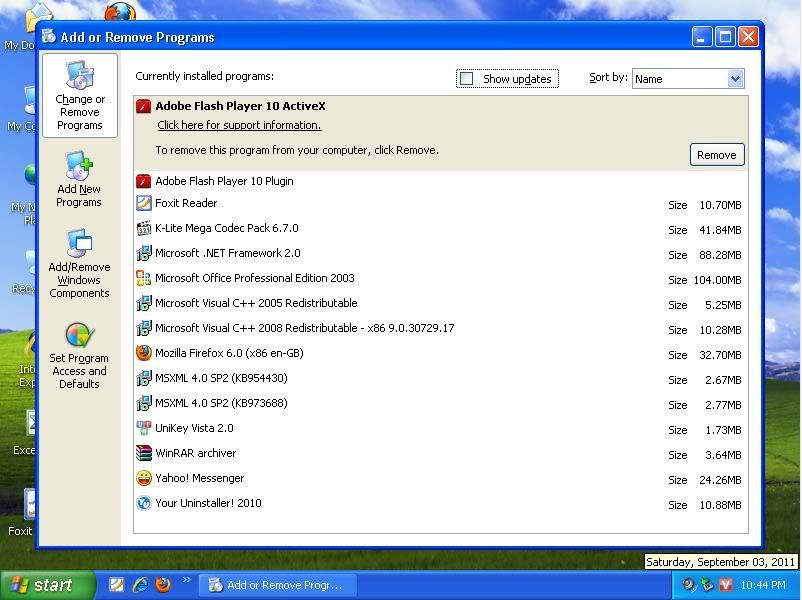This screenshot has width=802, height=600.
Task: Select 'Your Uninstaller! 2010' entry
Action: coord(208,503)
